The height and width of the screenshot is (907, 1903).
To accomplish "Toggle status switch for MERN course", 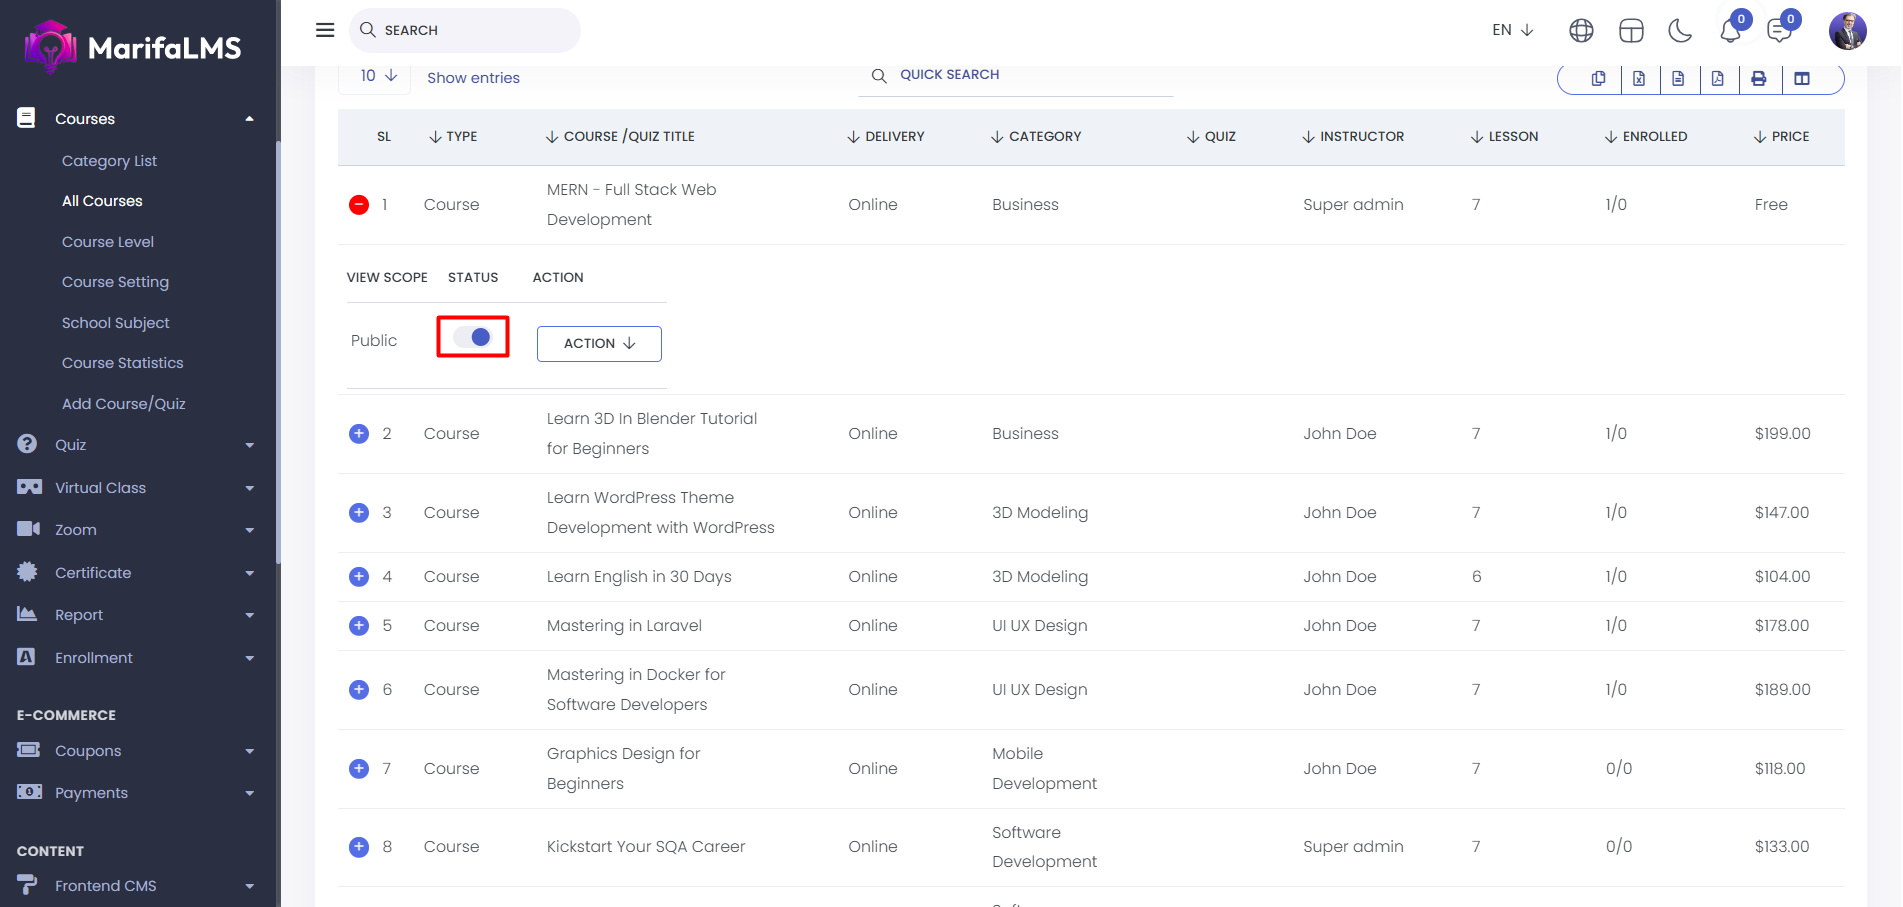I will (x=473, y=337).
